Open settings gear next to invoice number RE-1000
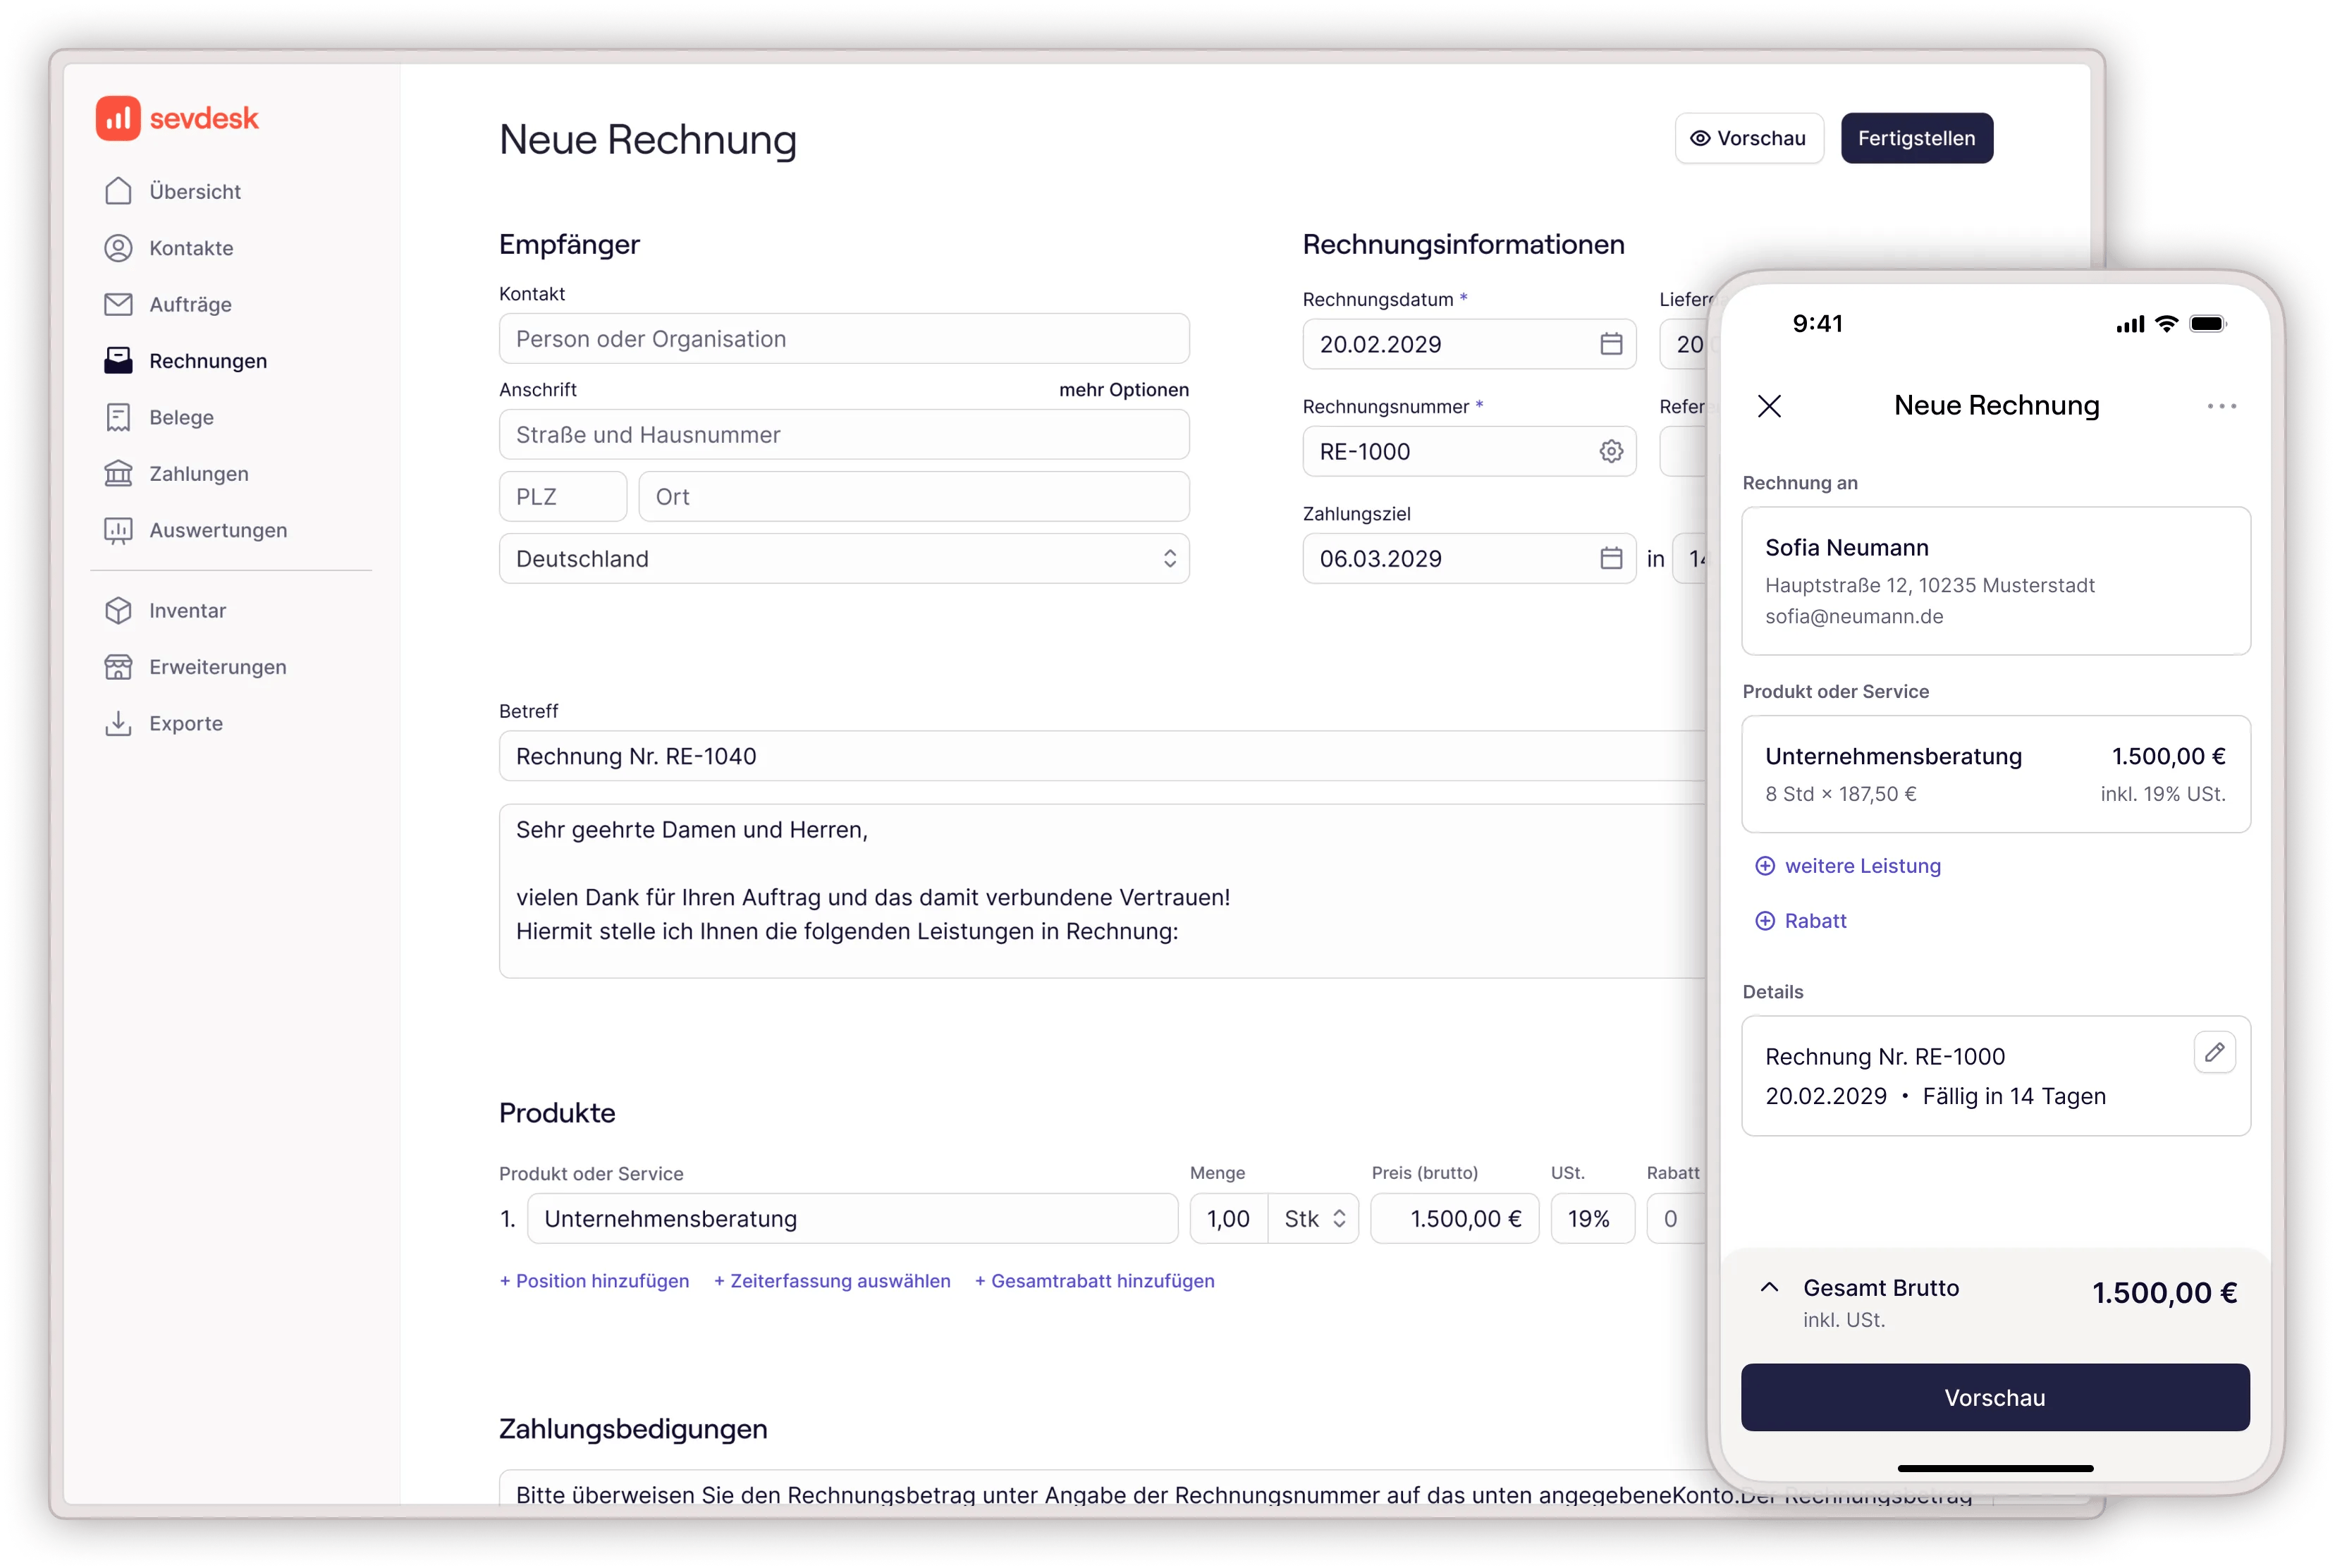 (x=1610, y=451)
